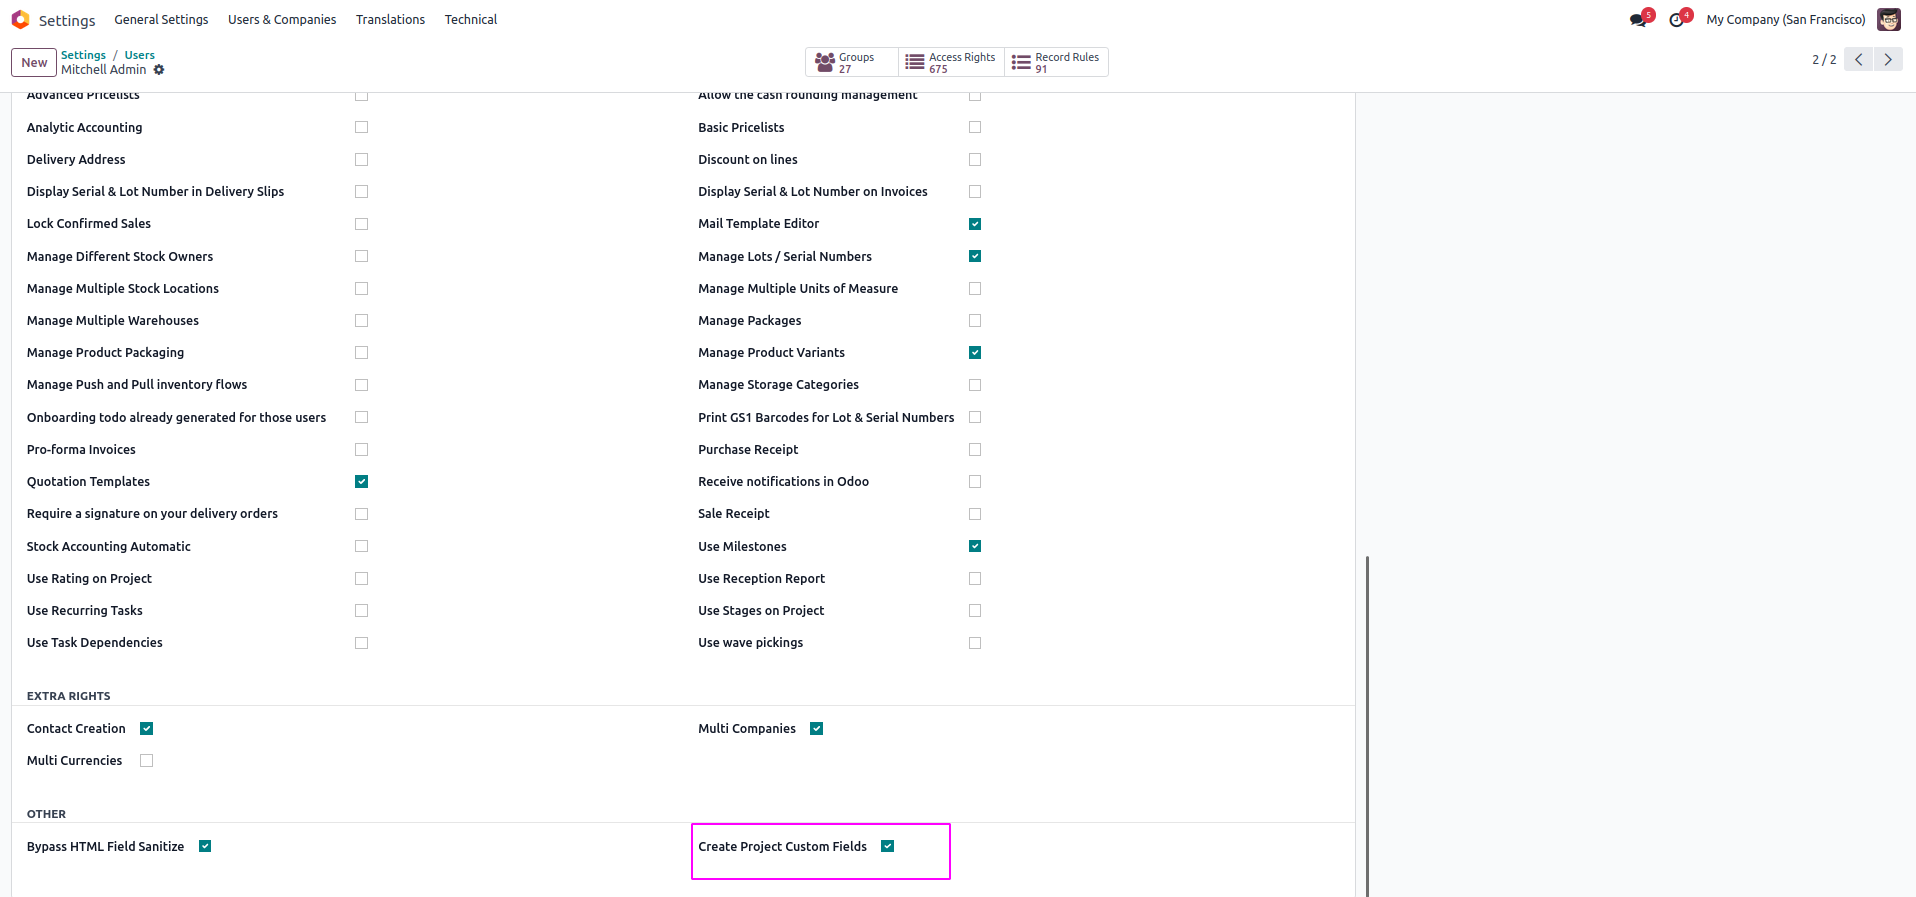Open the activities clock icon
The image size is (1916, 897).
tap(1677, 20)
